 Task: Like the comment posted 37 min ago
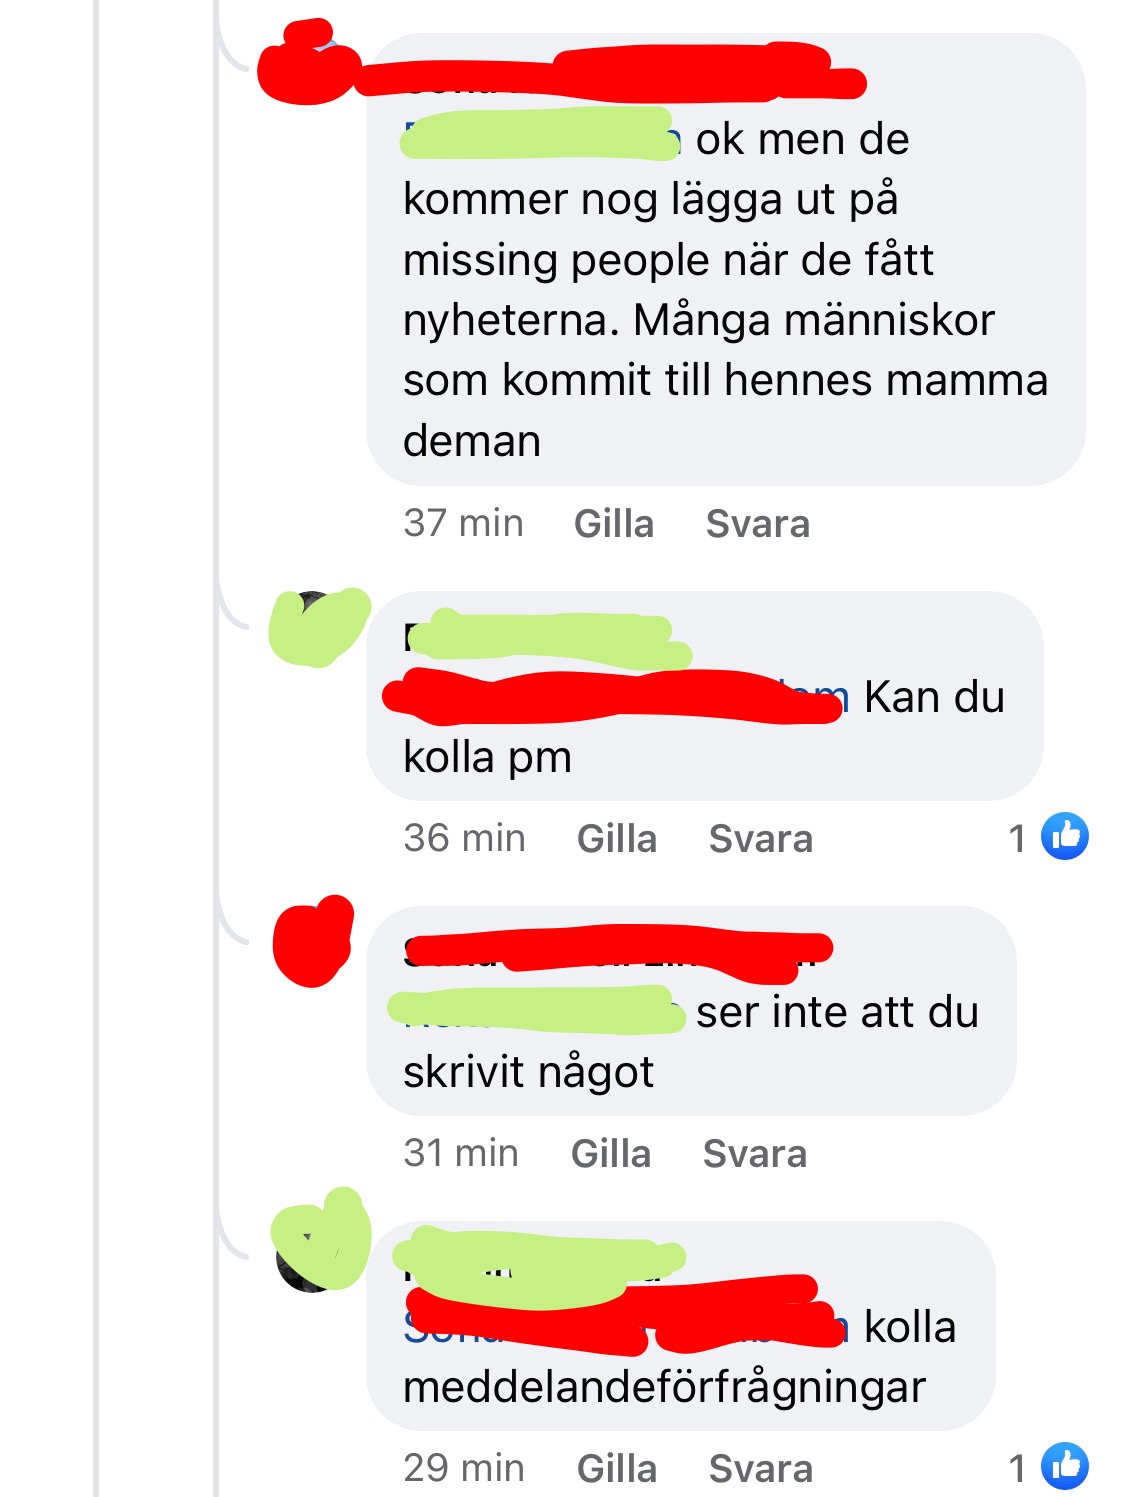pyautogui.click(x=613, y=524)
